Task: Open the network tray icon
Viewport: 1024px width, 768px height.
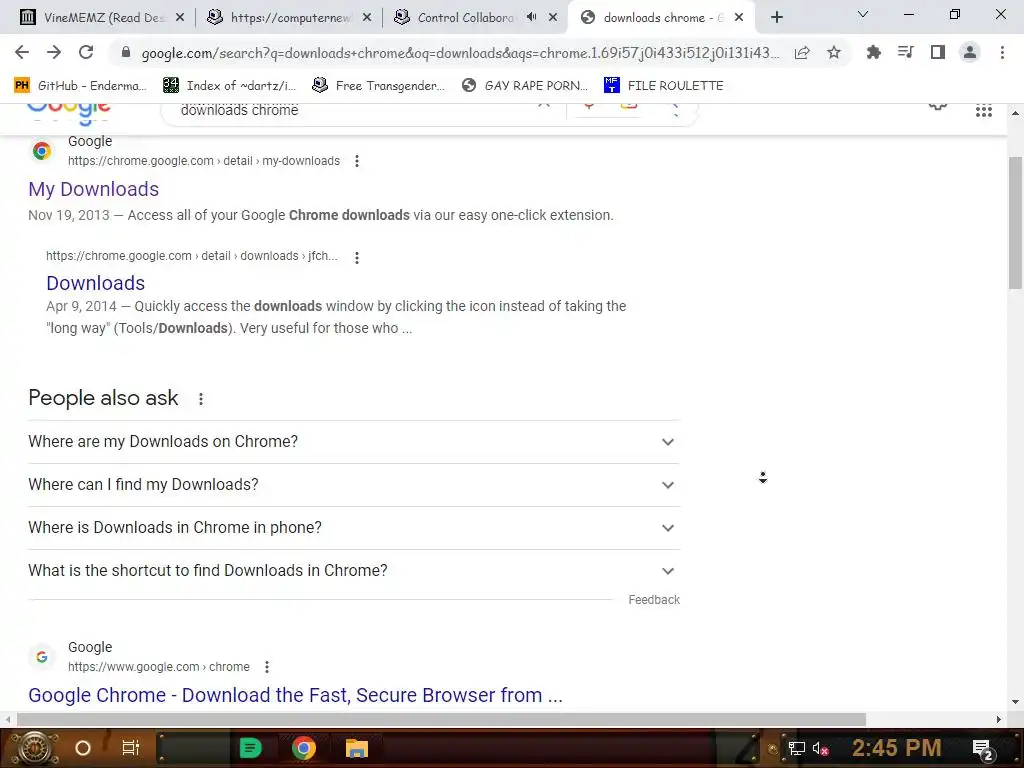Action: coord(796,748)
